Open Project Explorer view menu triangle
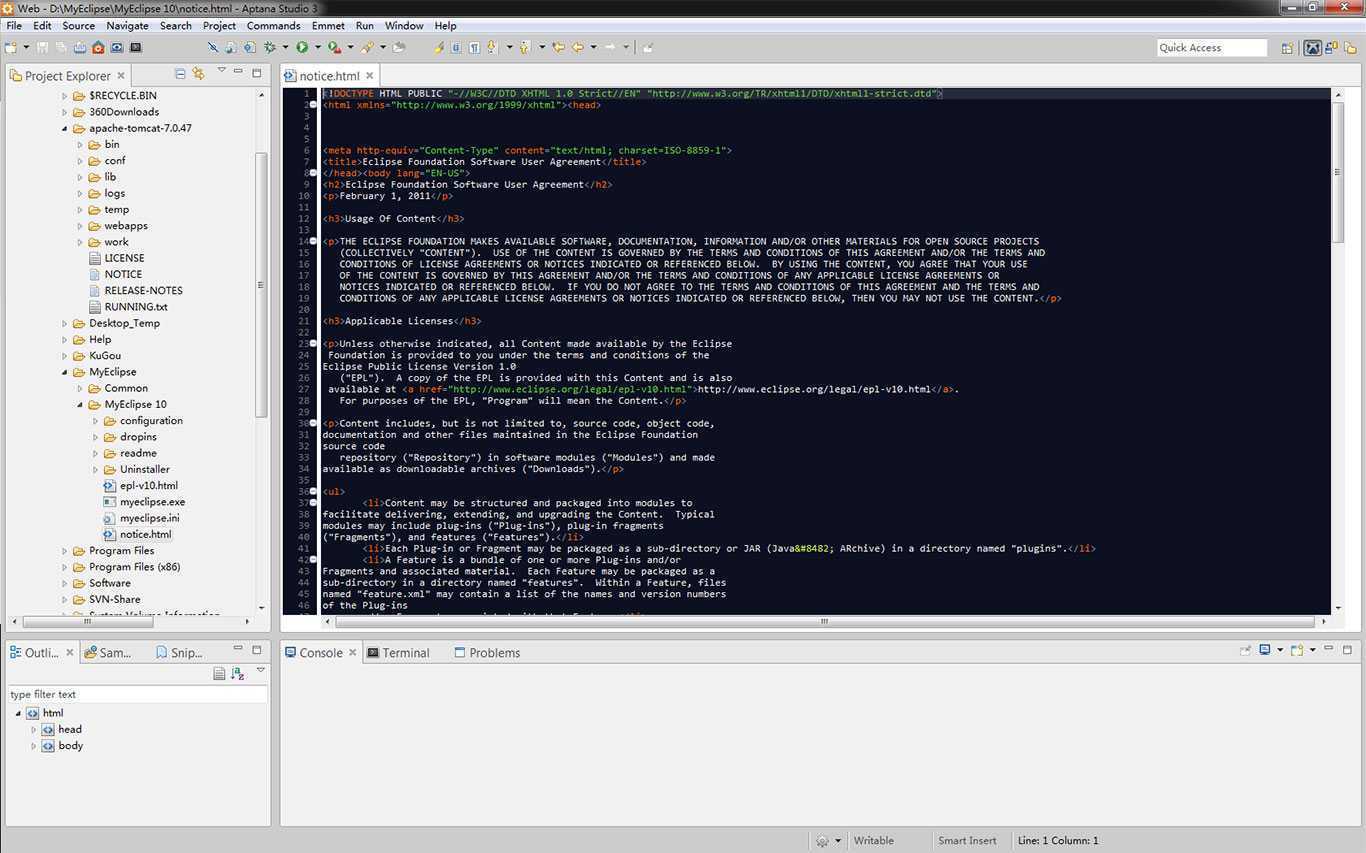This screenshot has width=1366, height=853. coord(221,72)
